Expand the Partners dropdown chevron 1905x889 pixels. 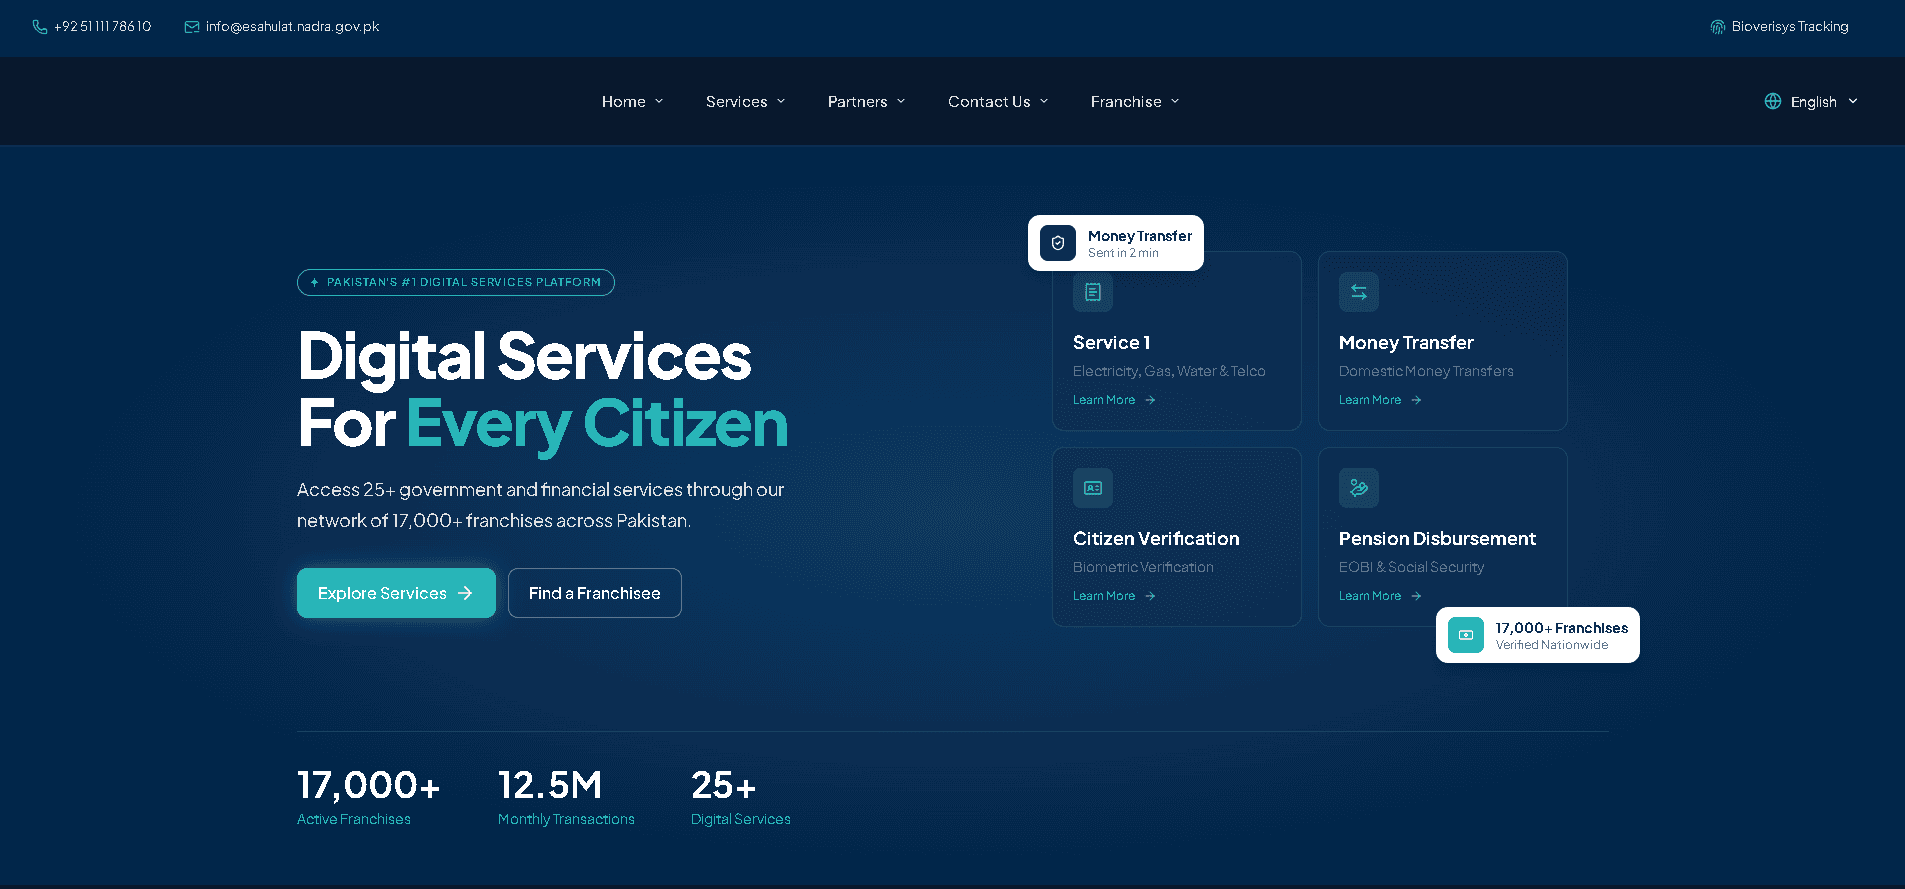901,101
